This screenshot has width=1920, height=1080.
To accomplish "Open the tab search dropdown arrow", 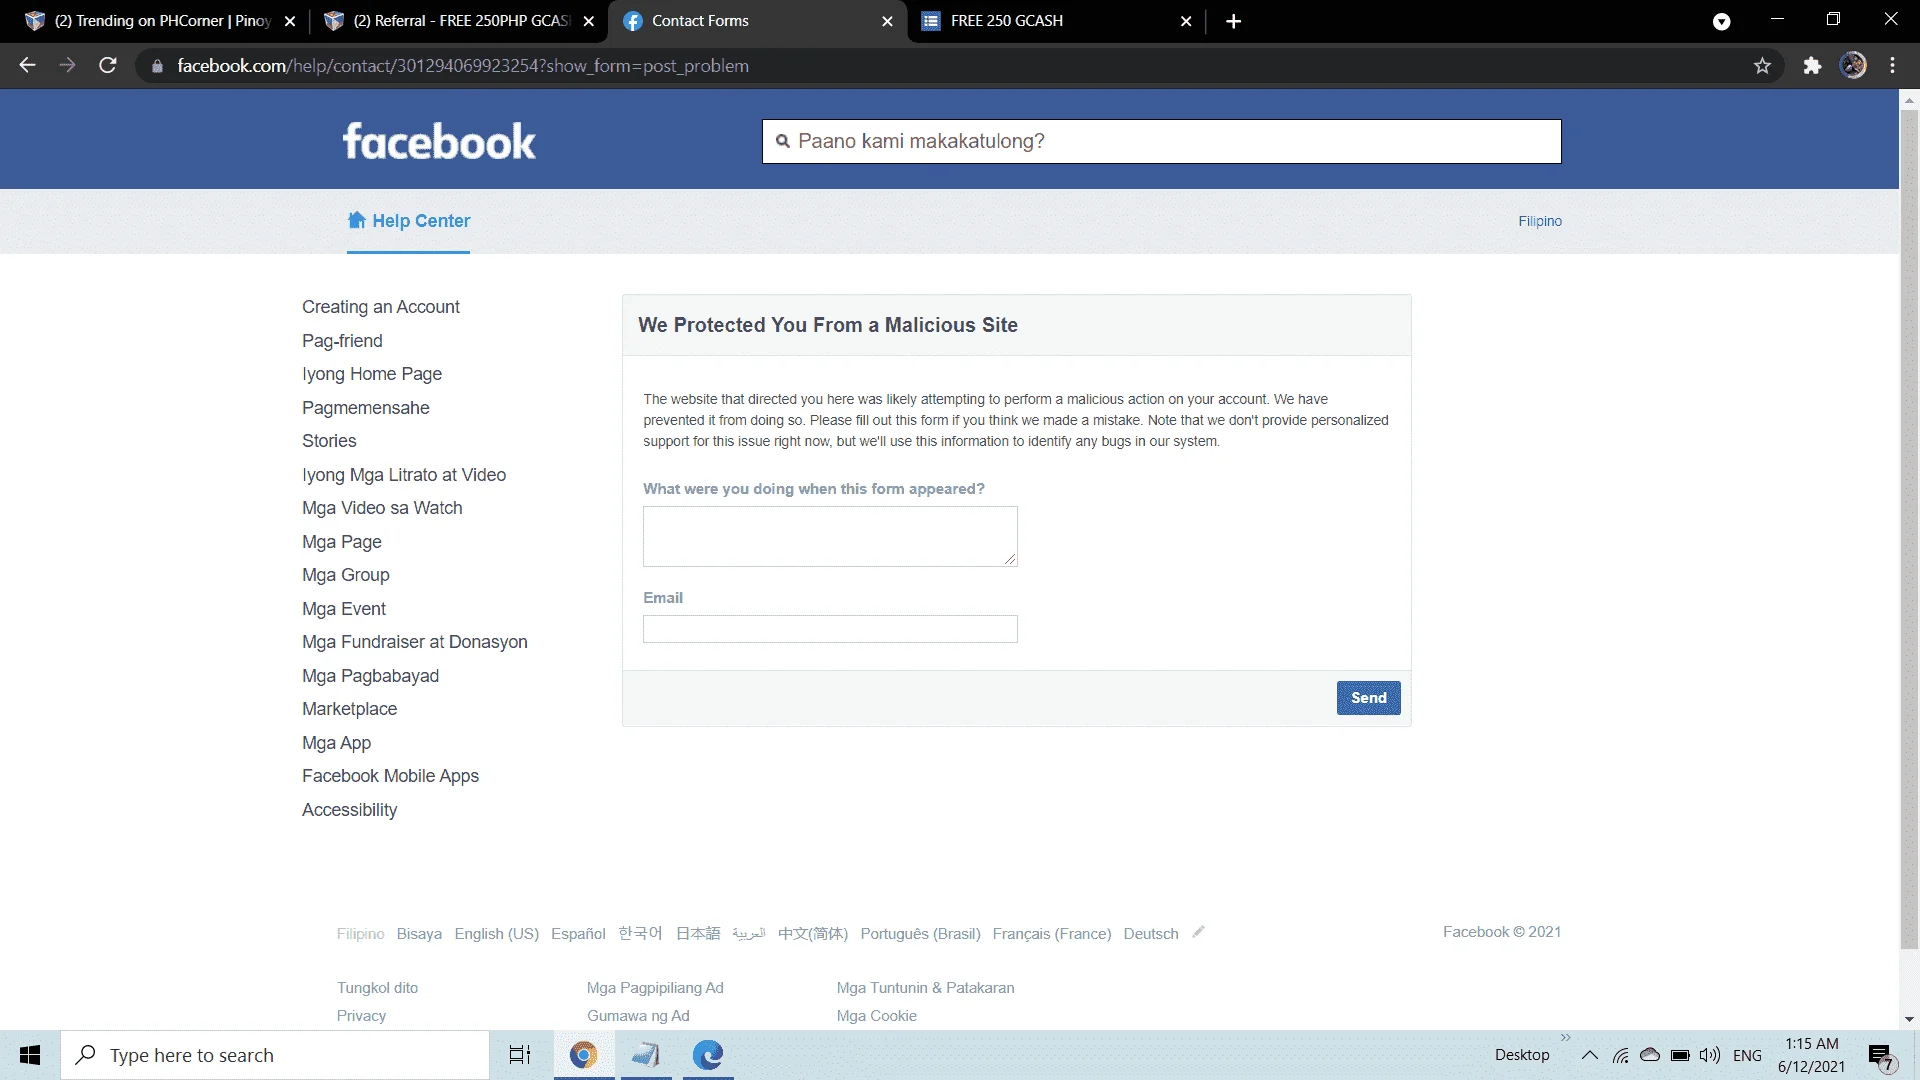I will (x=1721, y=21).
